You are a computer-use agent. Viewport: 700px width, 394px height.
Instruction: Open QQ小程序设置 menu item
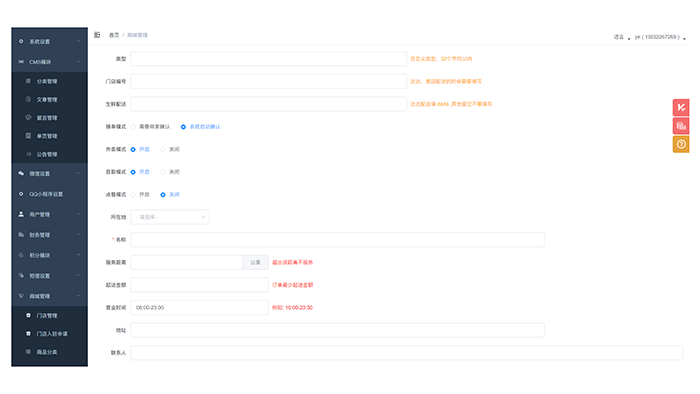click(50, 194)
